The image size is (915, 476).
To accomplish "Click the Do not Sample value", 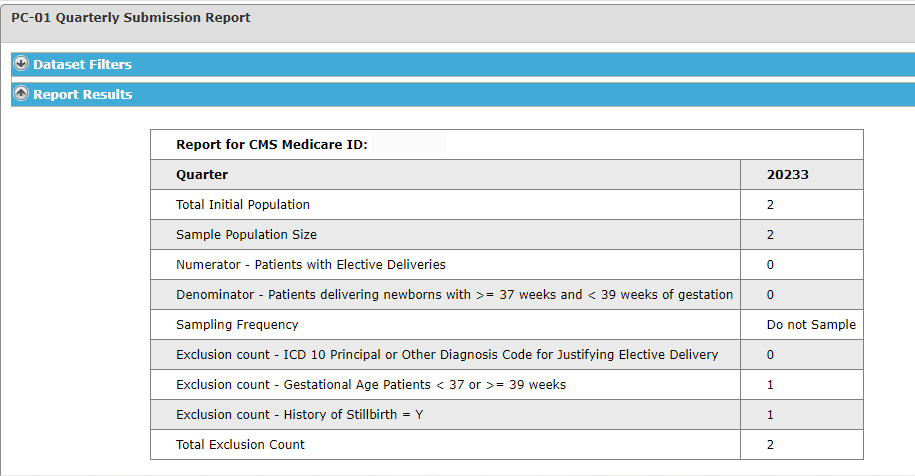I will click(811, 325).
